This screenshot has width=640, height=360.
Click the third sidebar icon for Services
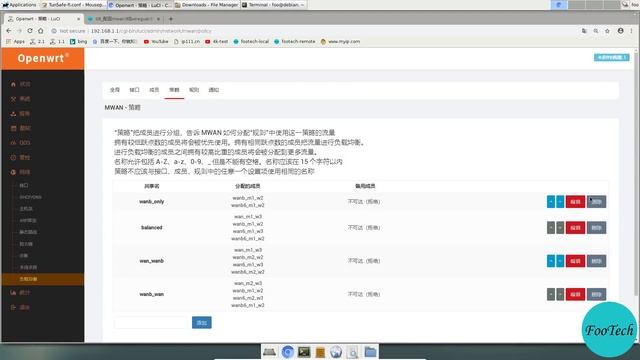pyautogui.click(x=13, y=113)
